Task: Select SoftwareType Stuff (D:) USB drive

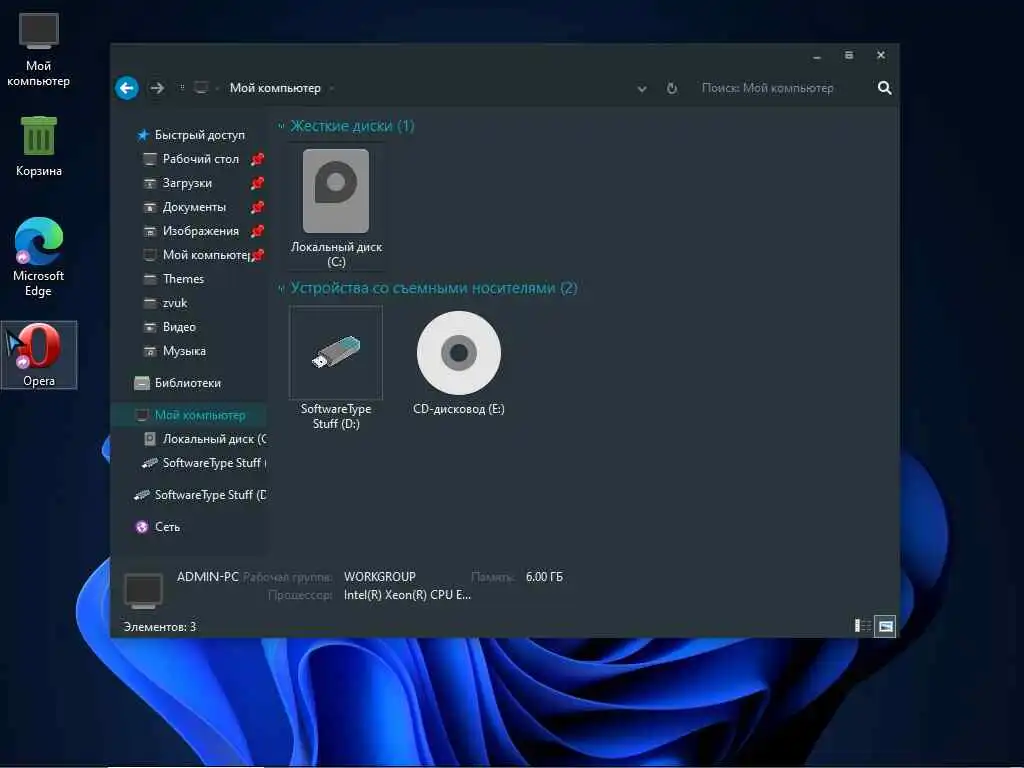Action: point(336,368)
